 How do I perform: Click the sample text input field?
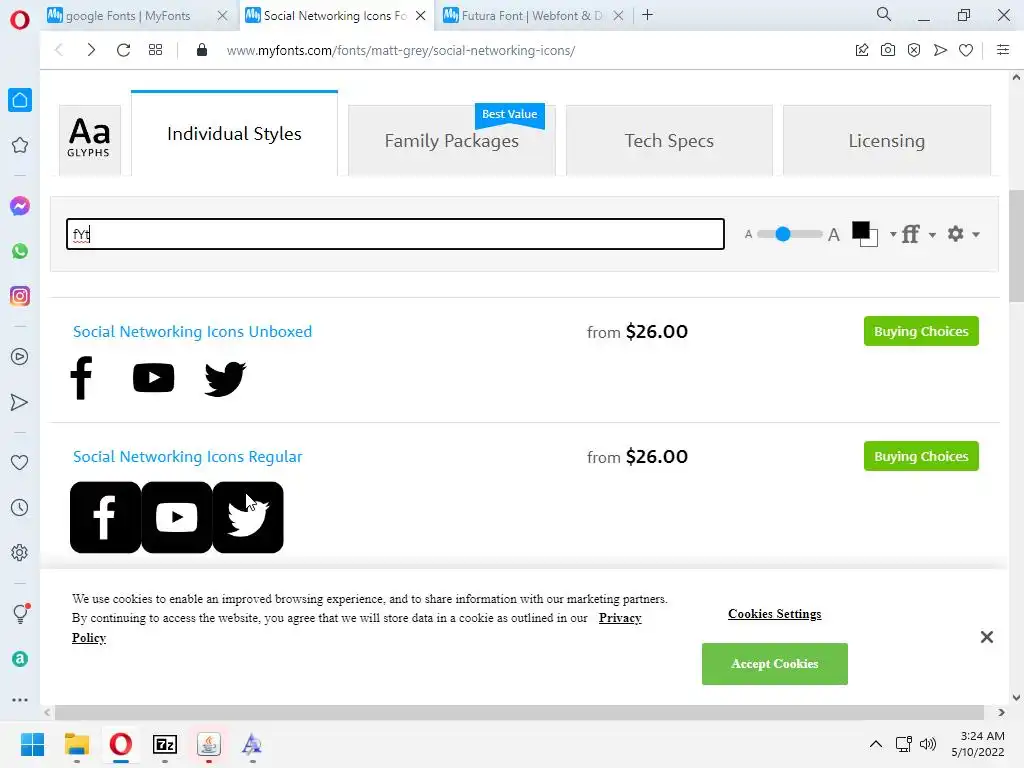pyautogui.click(x=395, y=234)
